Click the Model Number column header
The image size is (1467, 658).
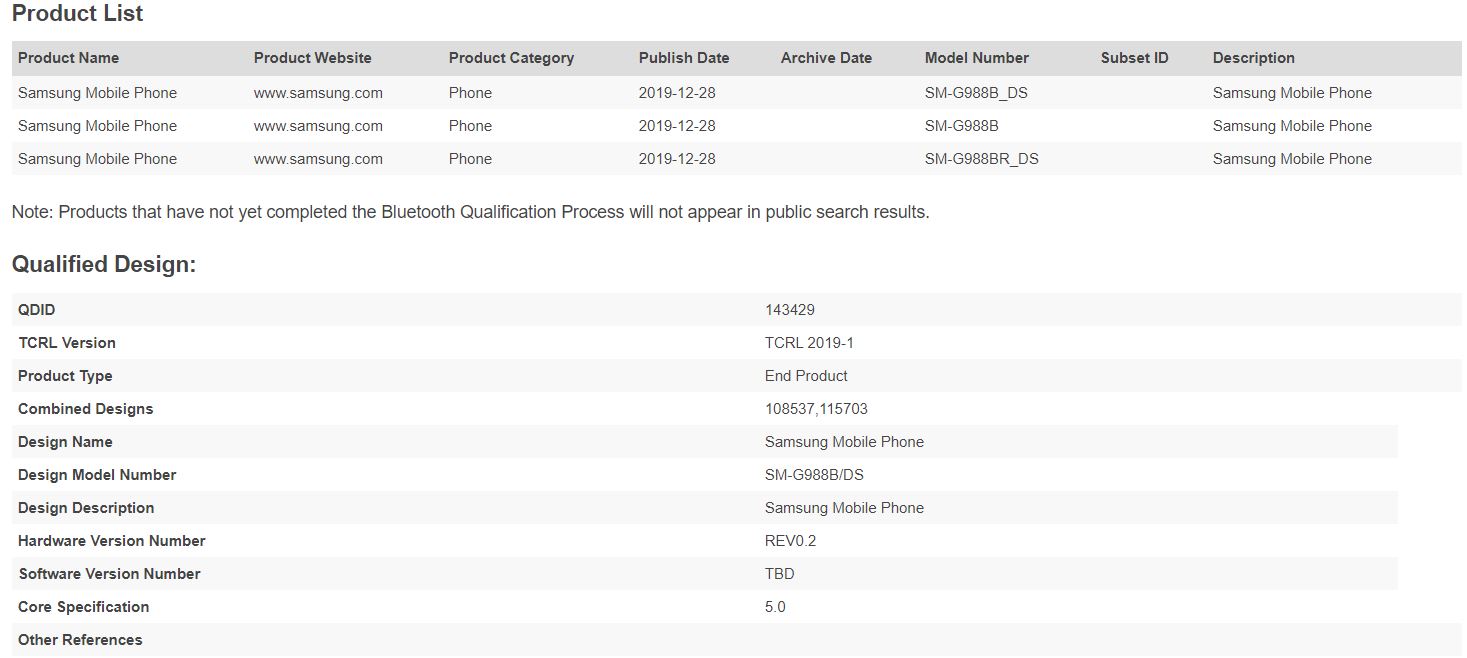pos(976,58)
